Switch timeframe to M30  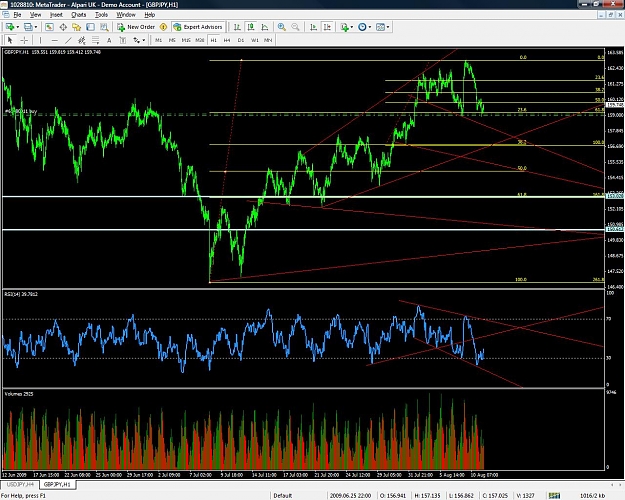point(200,40)
